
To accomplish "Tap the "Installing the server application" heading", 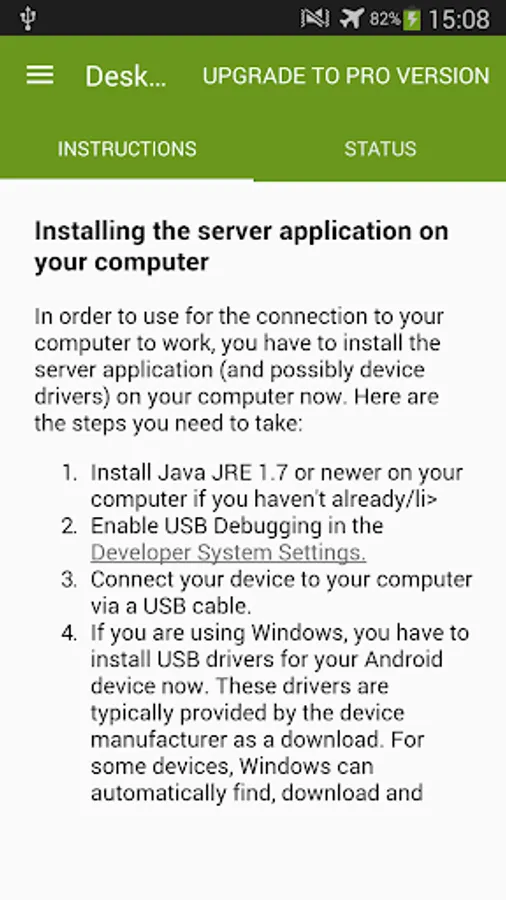I will [242, 246].
